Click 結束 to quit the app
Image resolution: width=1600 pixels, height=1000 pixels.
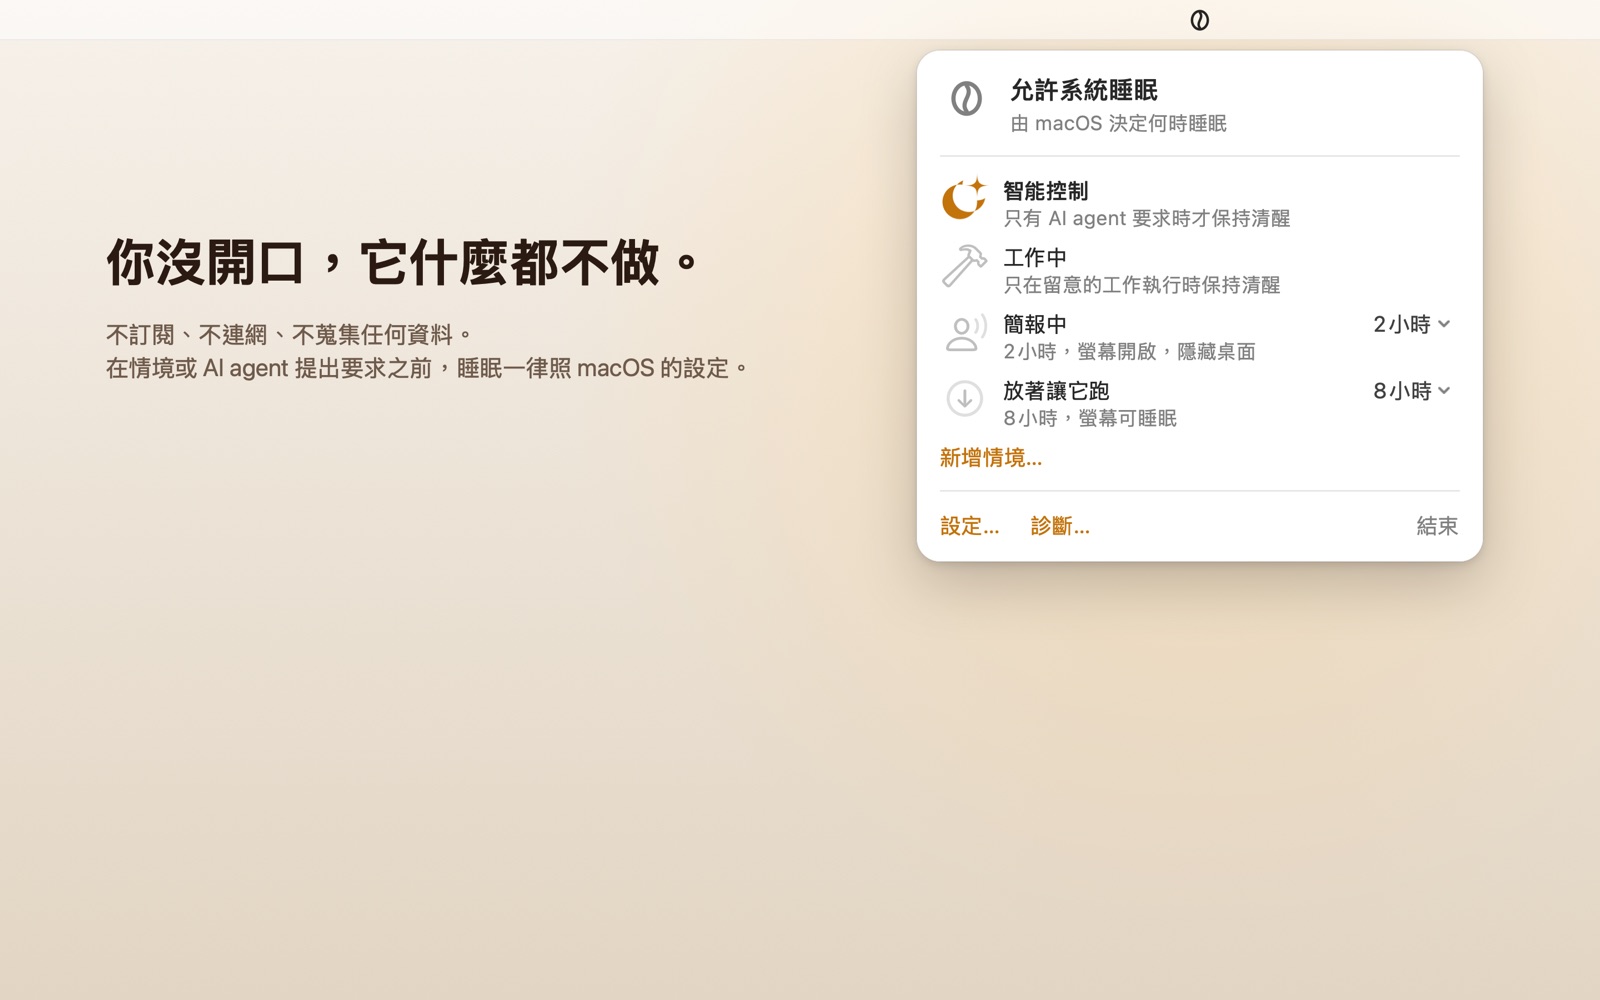pyautogui.click(x=1437, y=526)
